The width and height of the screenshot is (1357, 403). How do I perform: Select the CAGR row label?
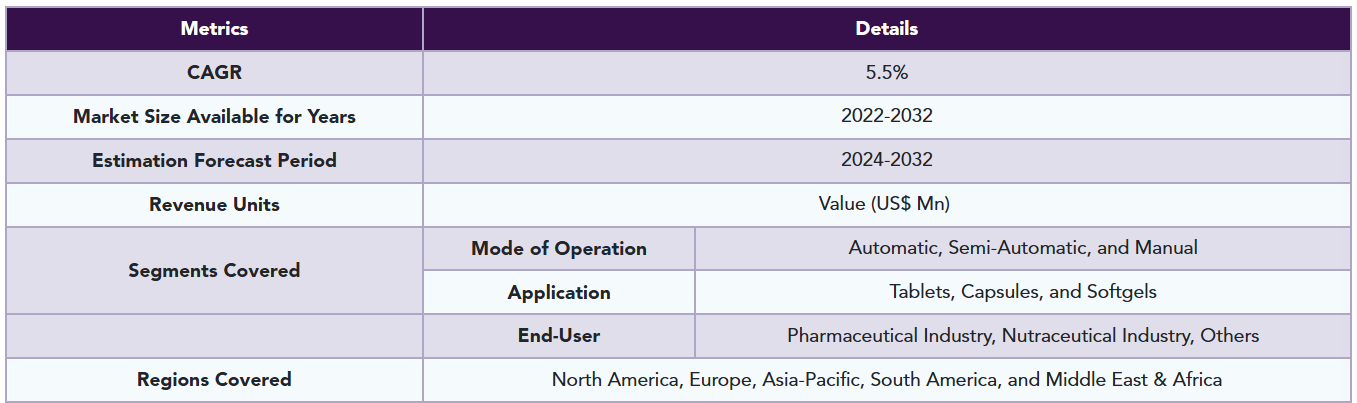[214, 73]
